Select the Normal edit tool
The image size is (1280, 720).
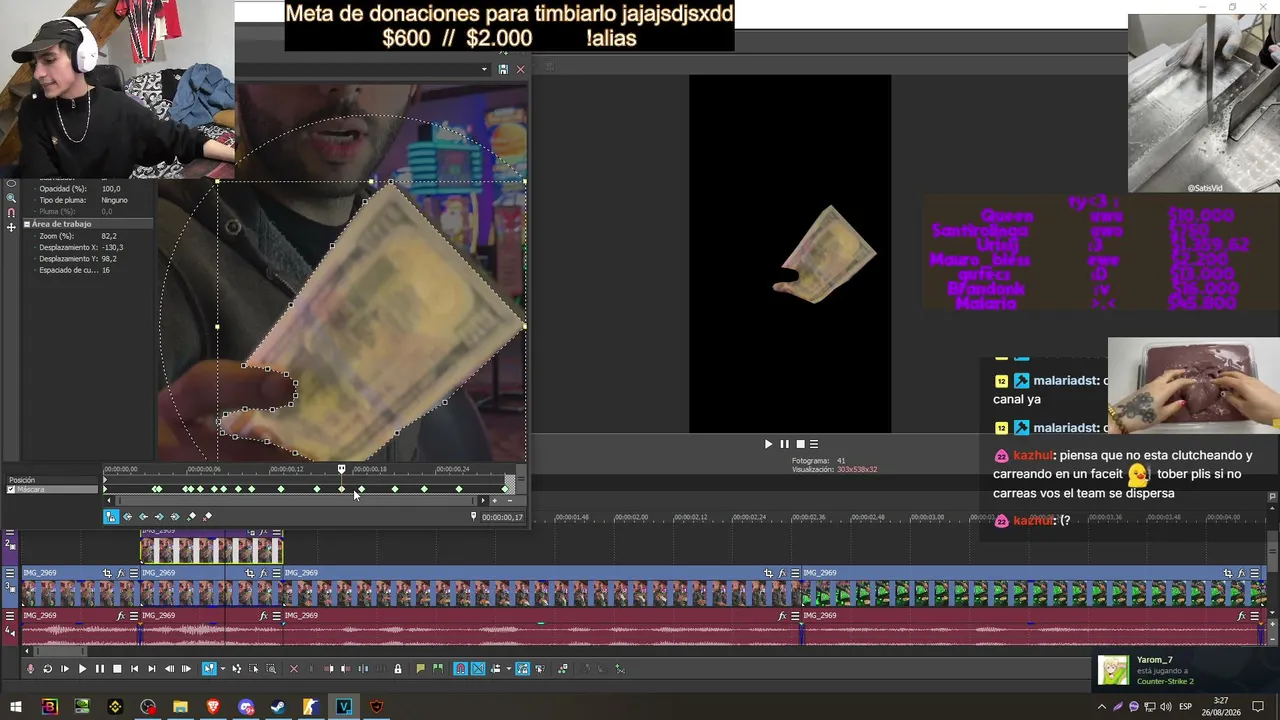click(x=209, y=669)
